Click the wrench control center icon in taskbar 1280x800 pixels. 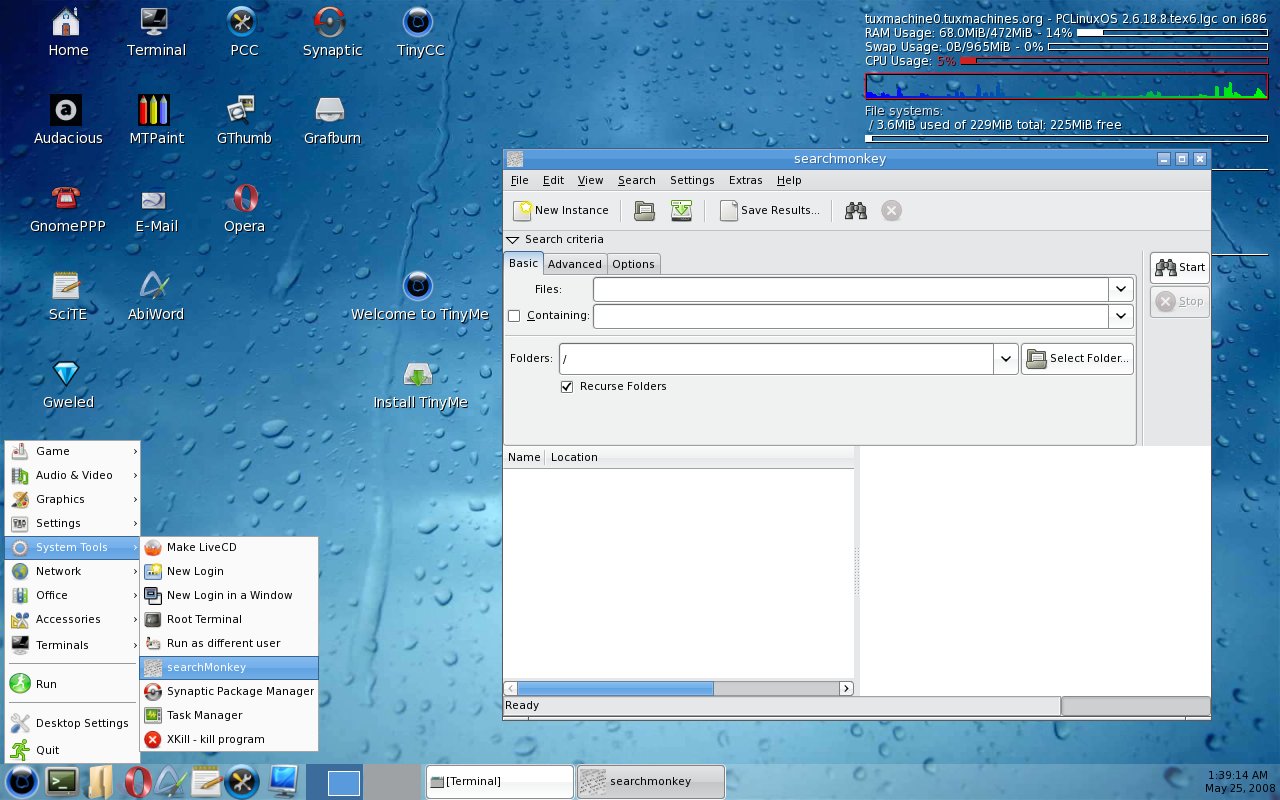click(x=240, y=780)
